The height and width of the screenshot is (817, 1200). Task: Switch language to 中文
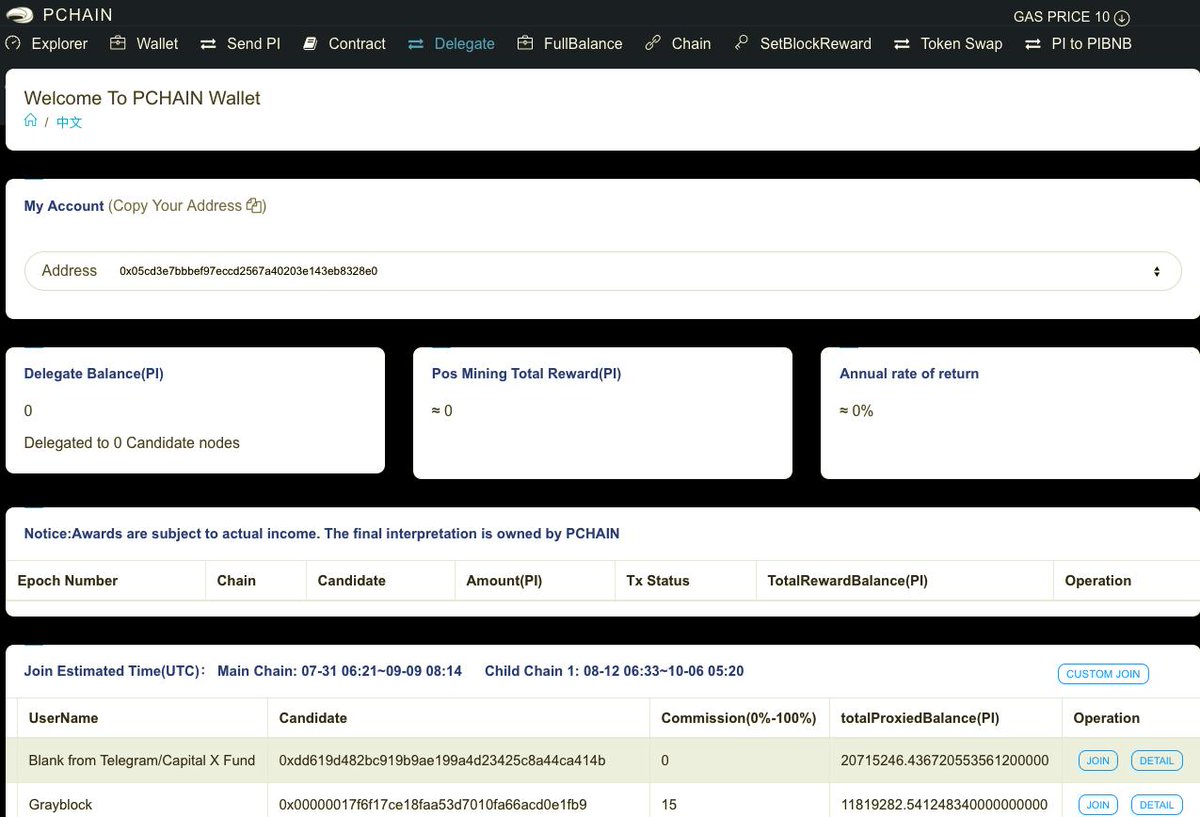pyautogui.click(x=69, y=122)
